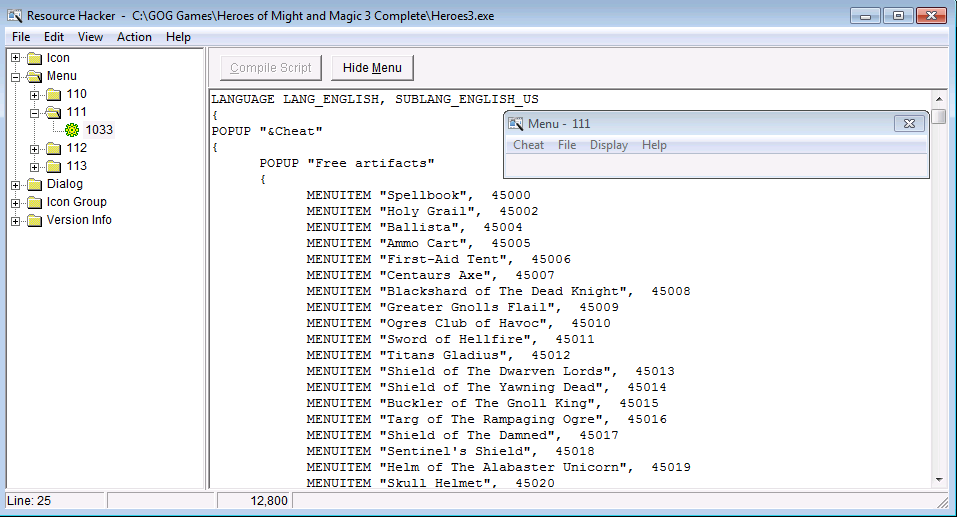Collapse the 111 menu resource node
The image size is (957, 517).
35,112
